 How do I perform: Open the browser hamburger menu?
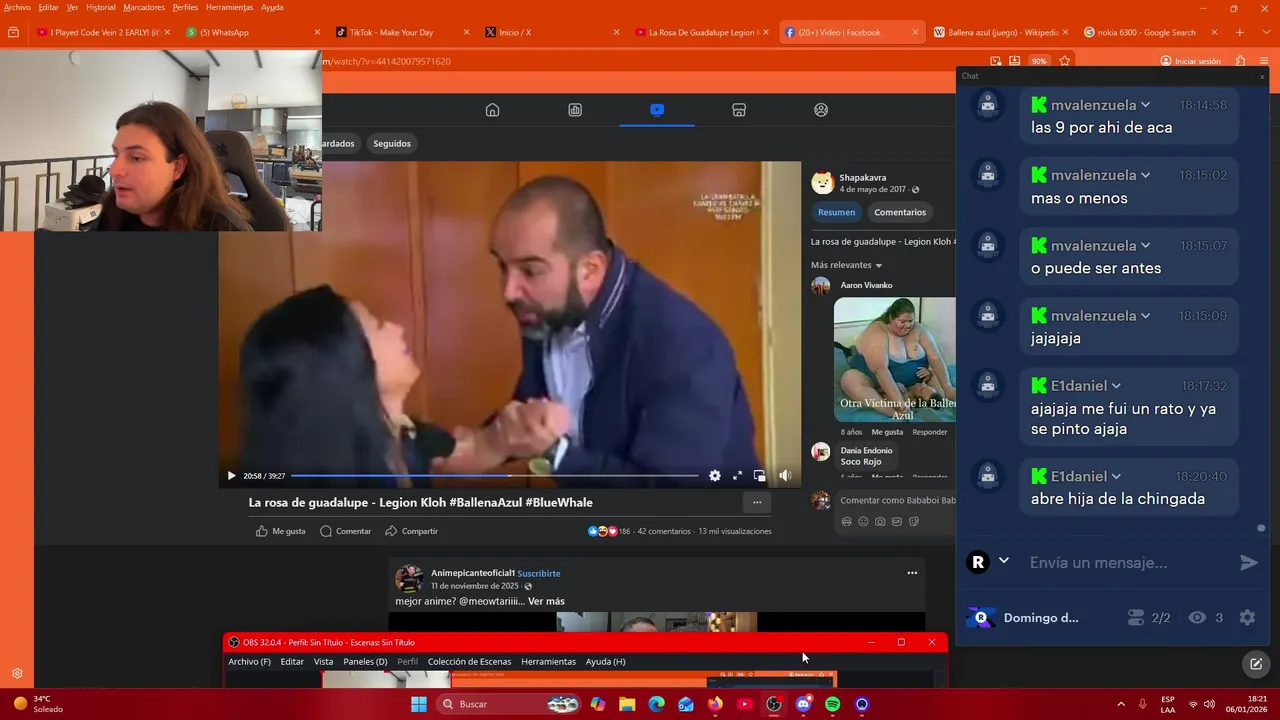coord(1264,61)
